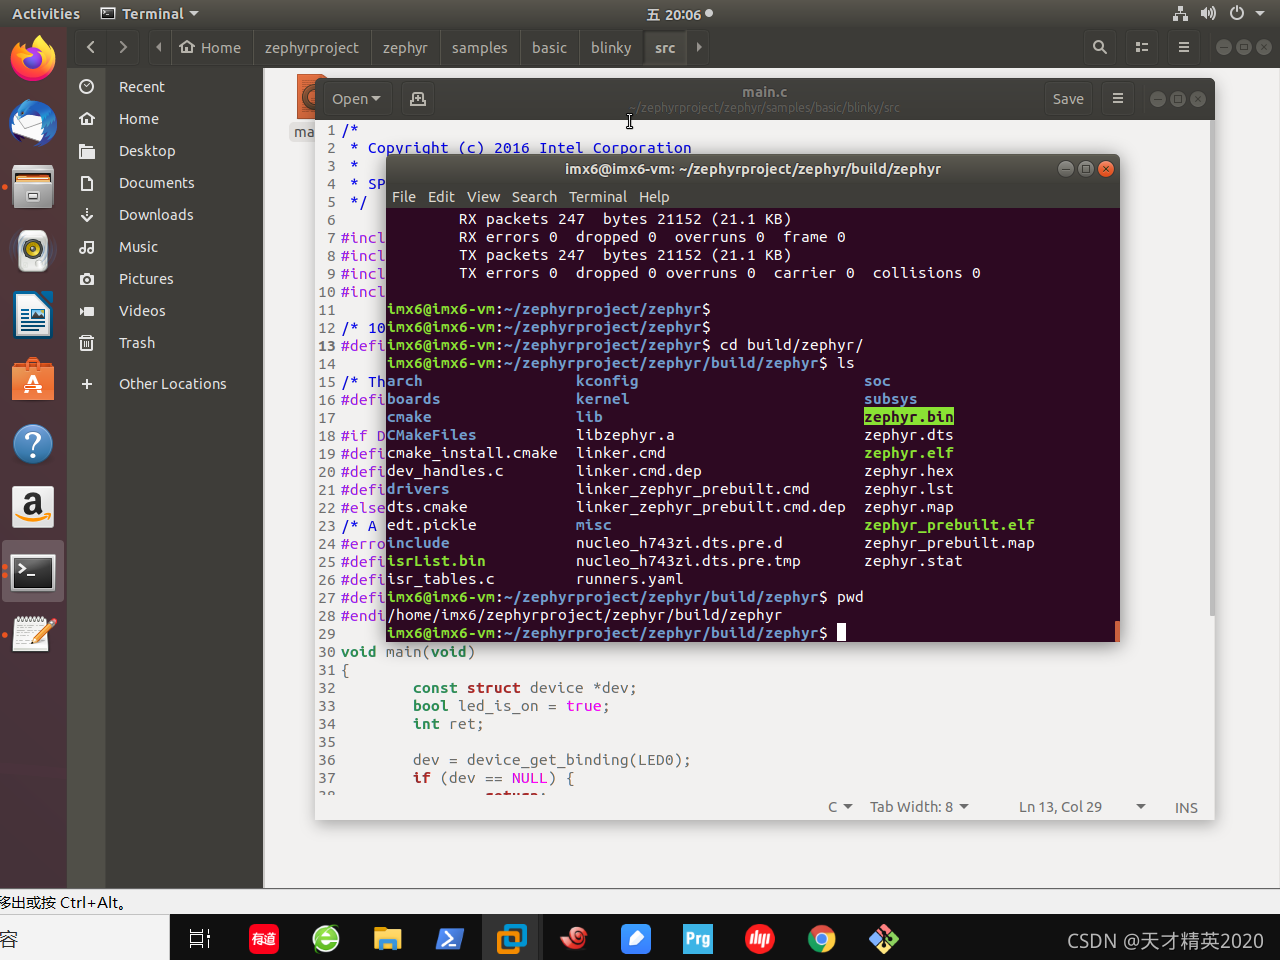Open the Edit menu in terminal

point(441,197)
